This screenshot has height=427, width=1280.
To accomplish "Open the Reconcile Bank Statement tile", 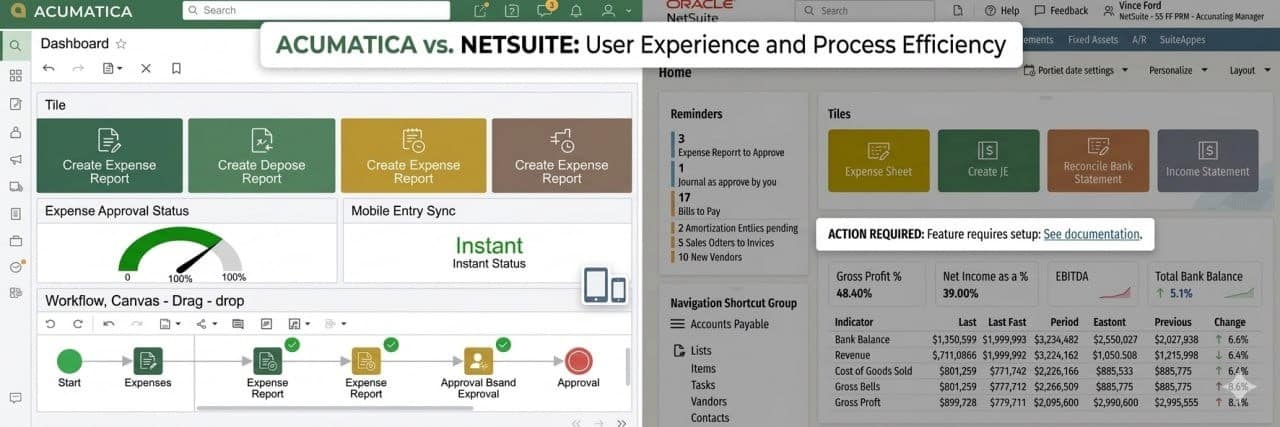I will tap(1098, 161).
